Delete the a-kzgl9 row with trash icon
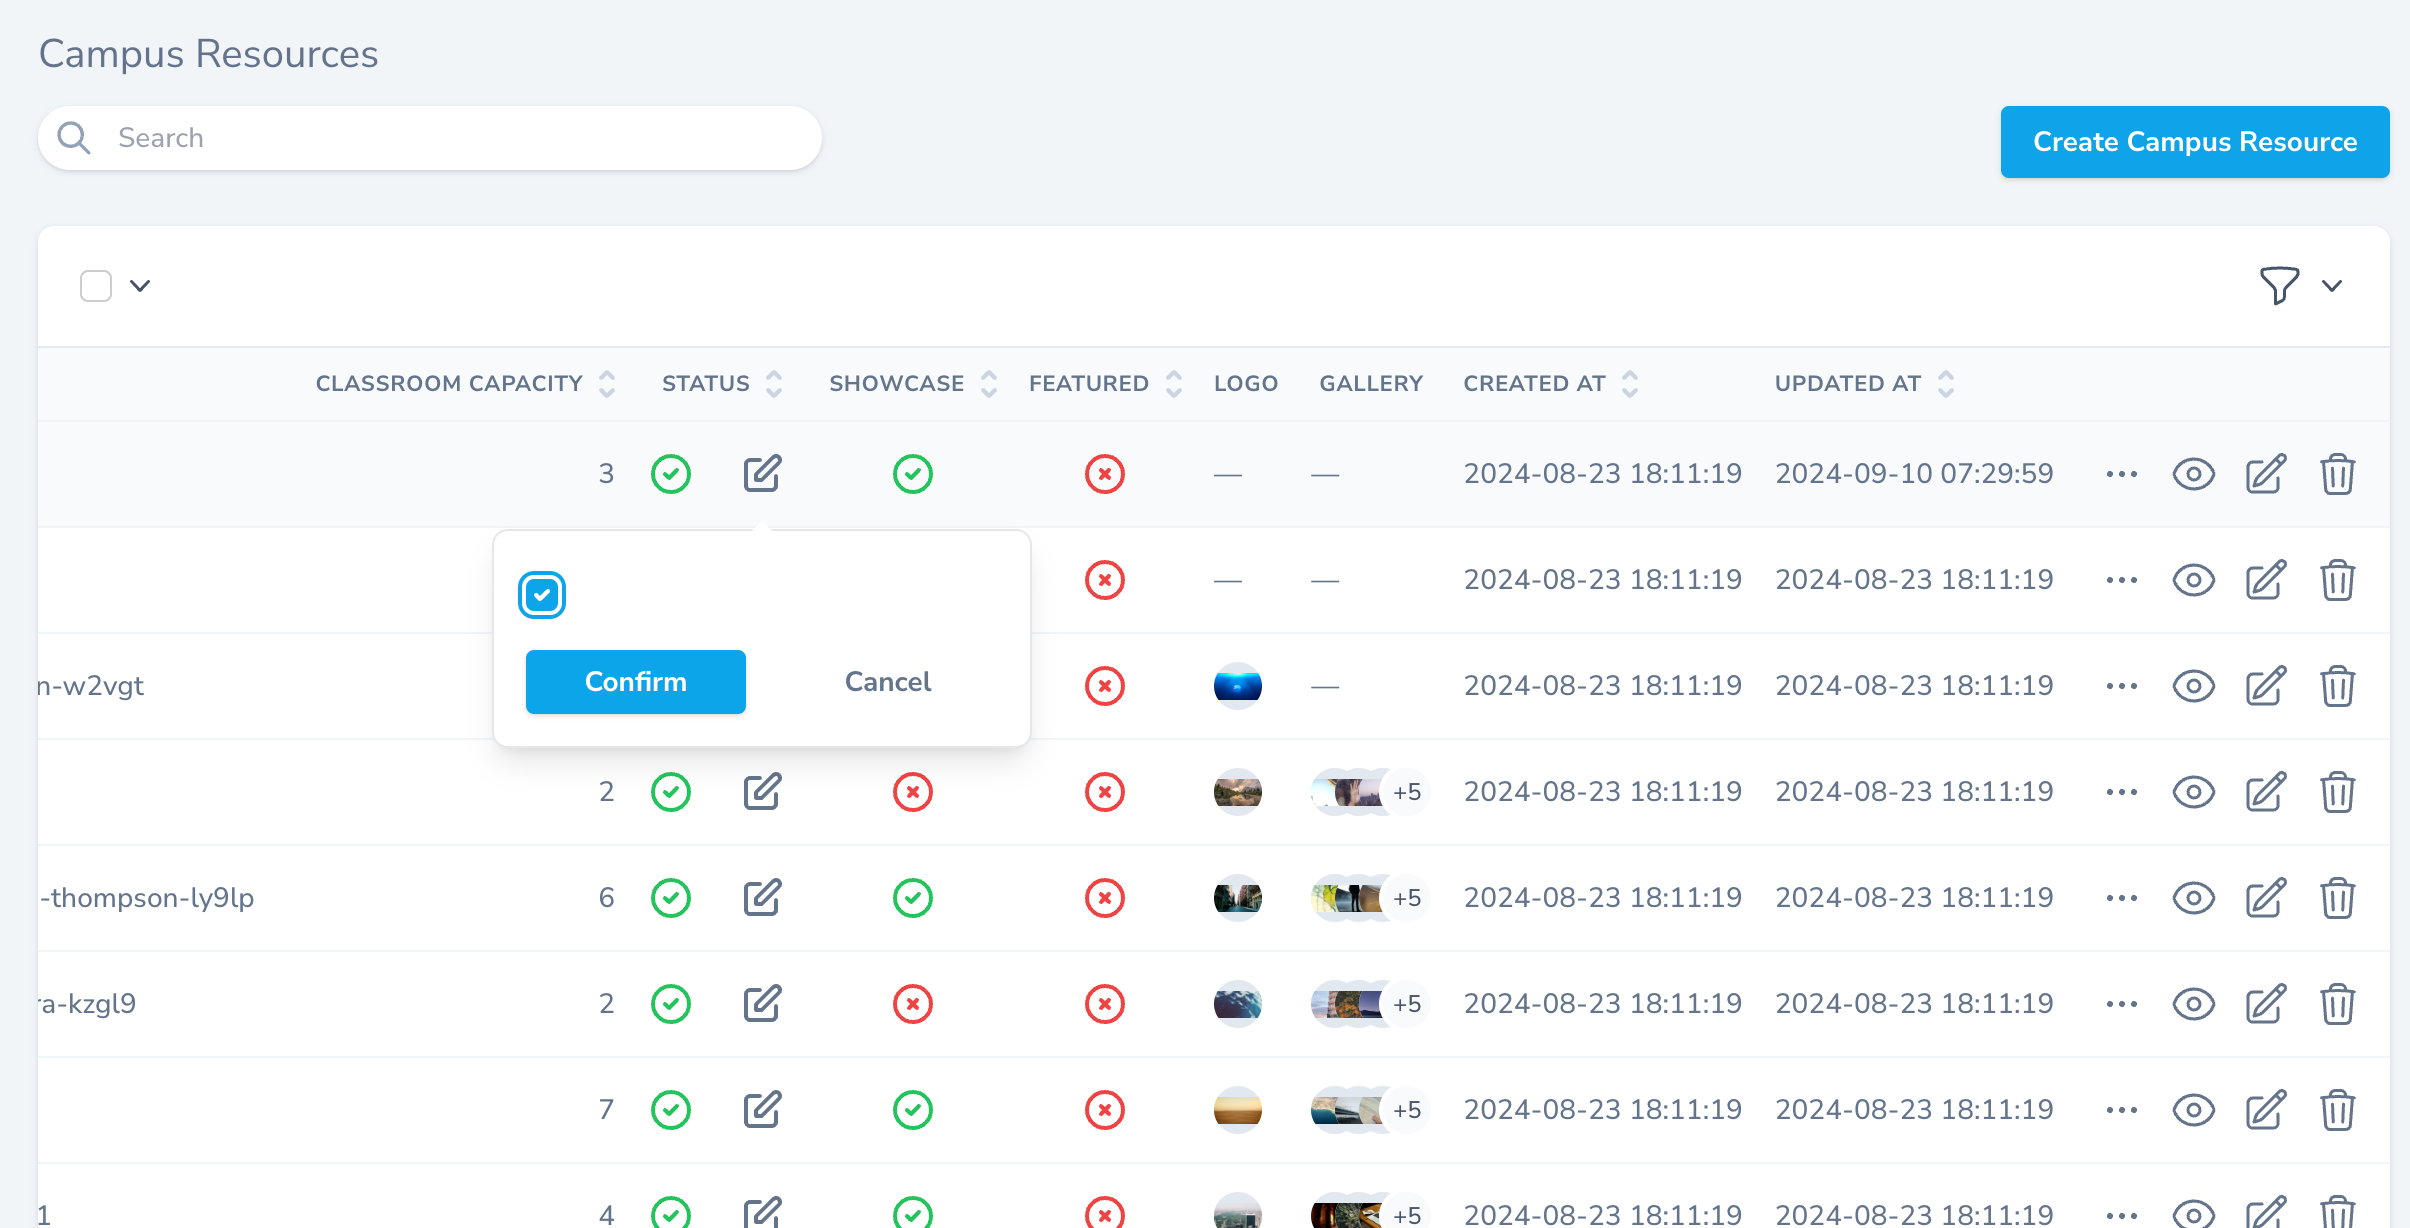 (x=2337, y=1004)
